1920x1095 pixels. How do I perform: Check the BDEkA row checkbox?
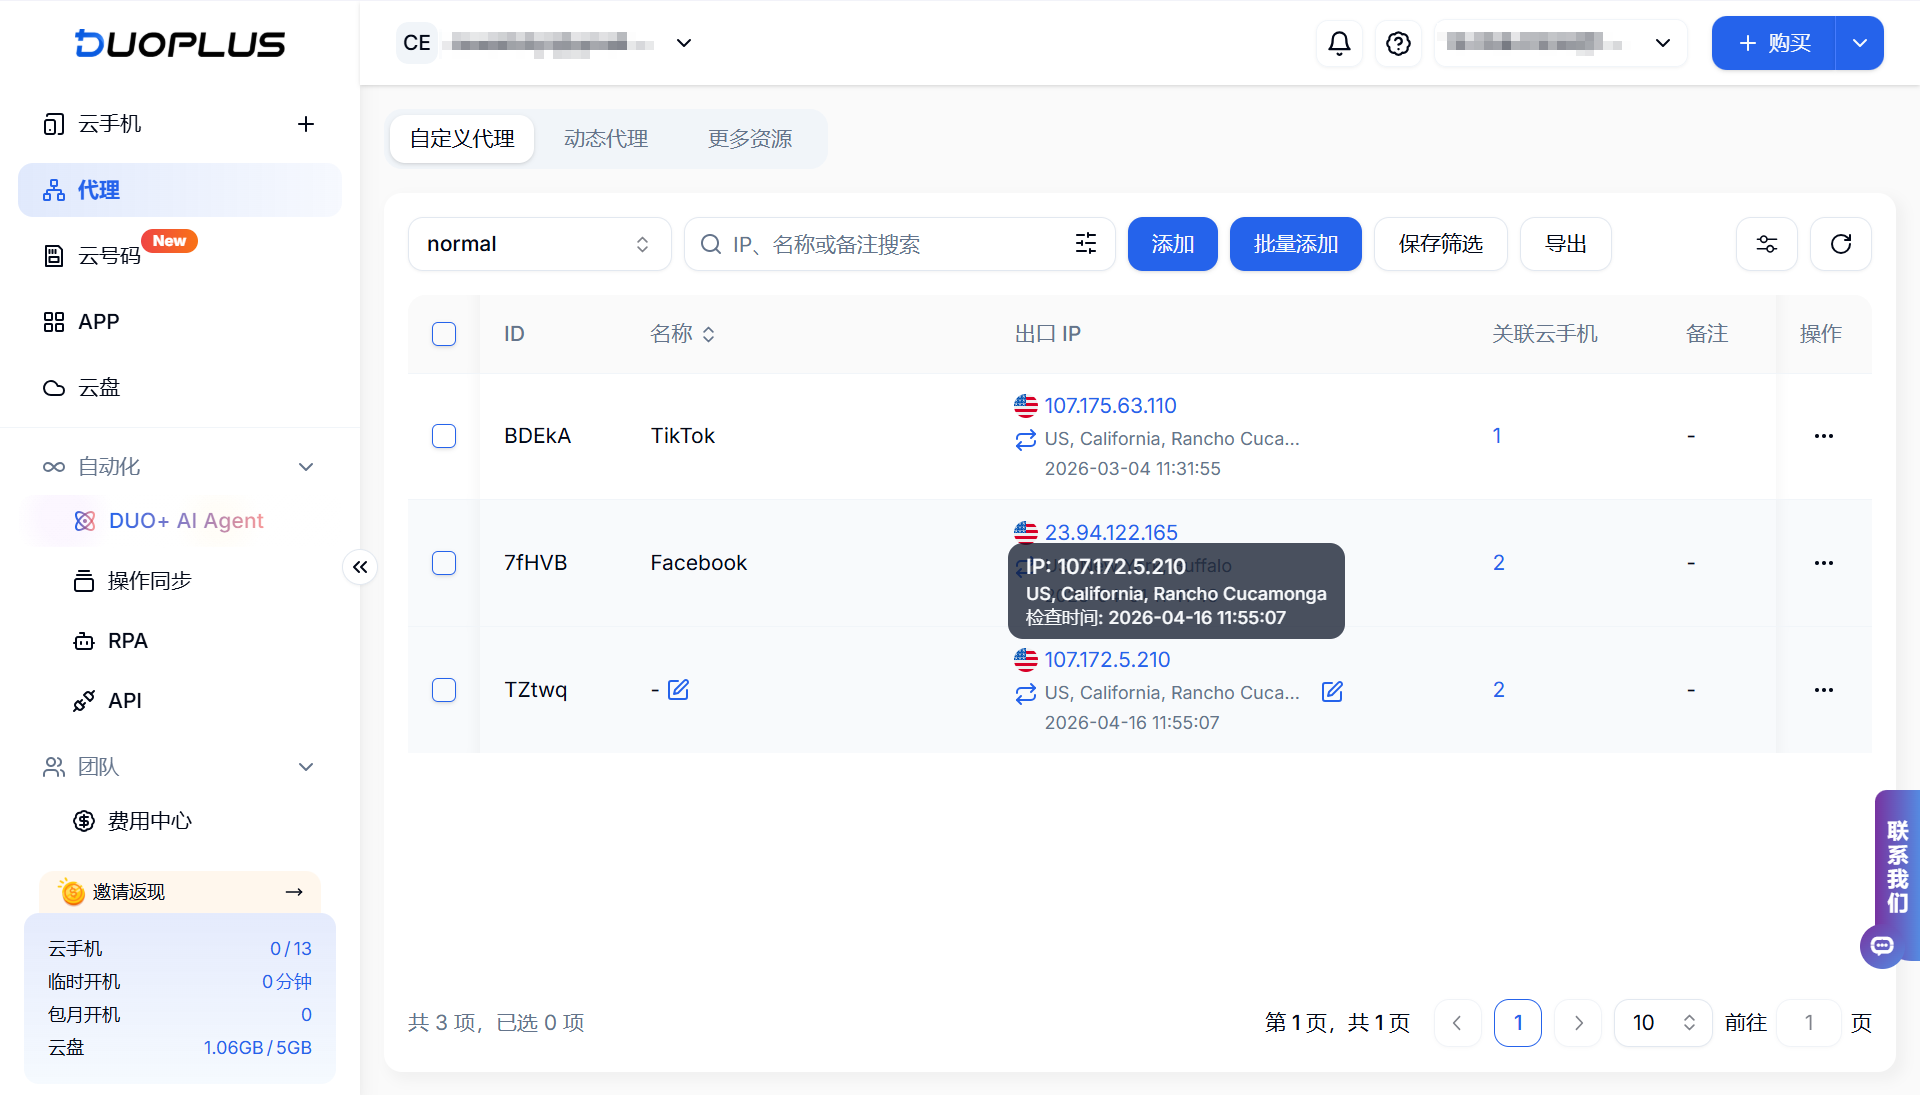coord(444,436)
